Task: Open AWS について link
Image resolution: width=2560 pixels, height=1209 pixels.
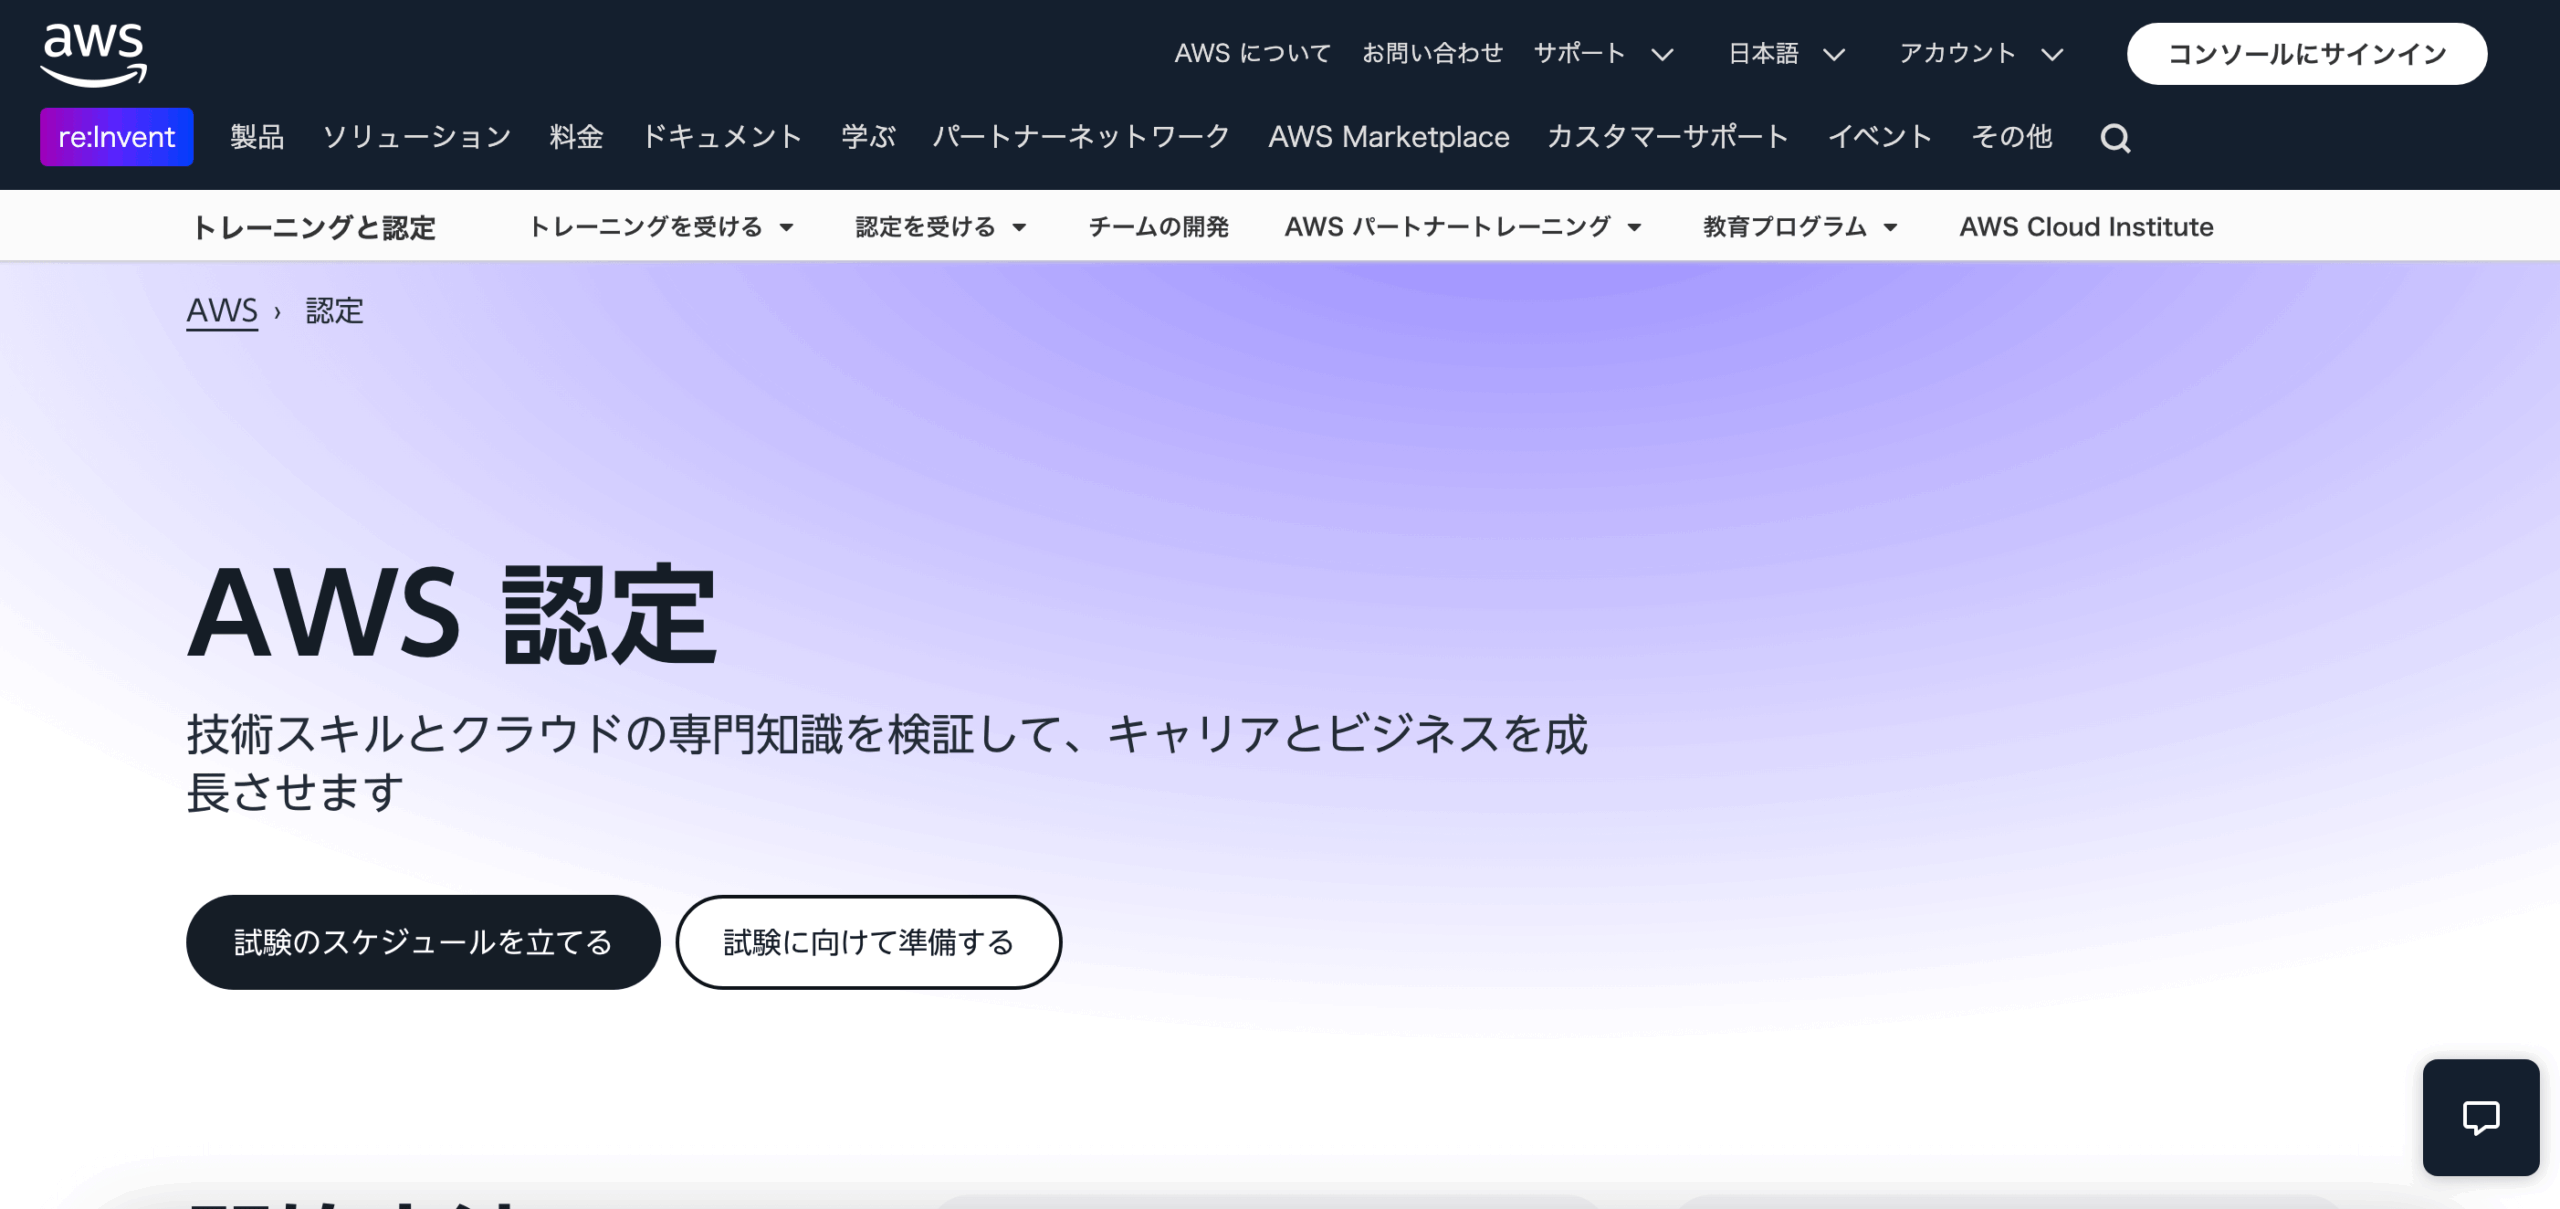Action: (1252, 53)
